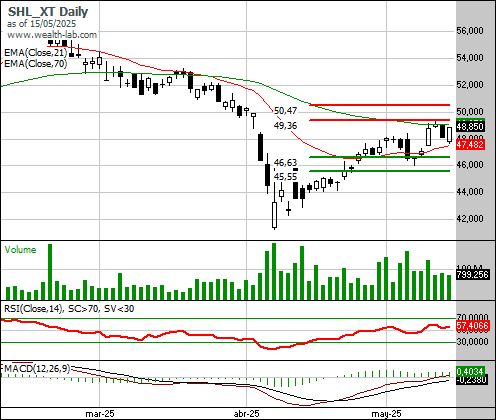Click the 50,47 resistance level label
The image size is (496, 420).
click(x=285, y=111)
